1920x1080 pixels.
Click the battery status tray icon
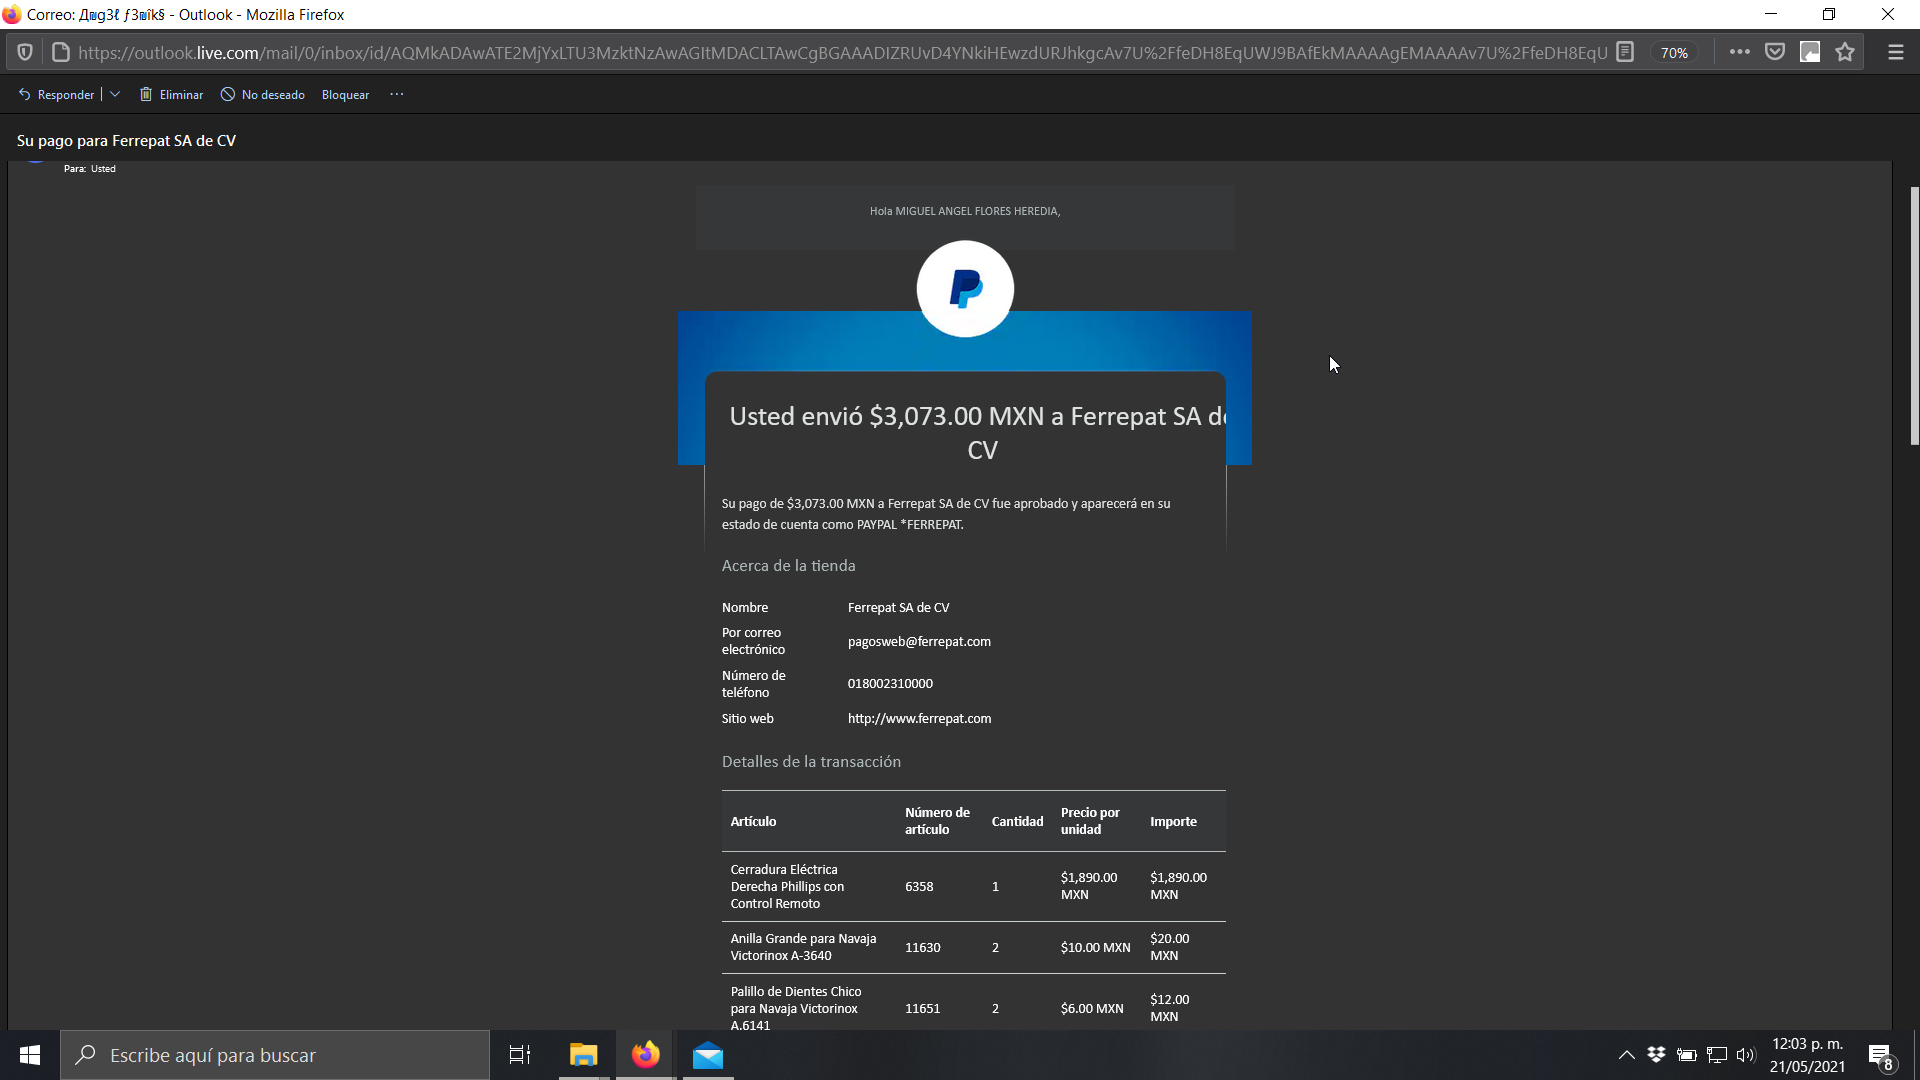click(1687, 1055)
